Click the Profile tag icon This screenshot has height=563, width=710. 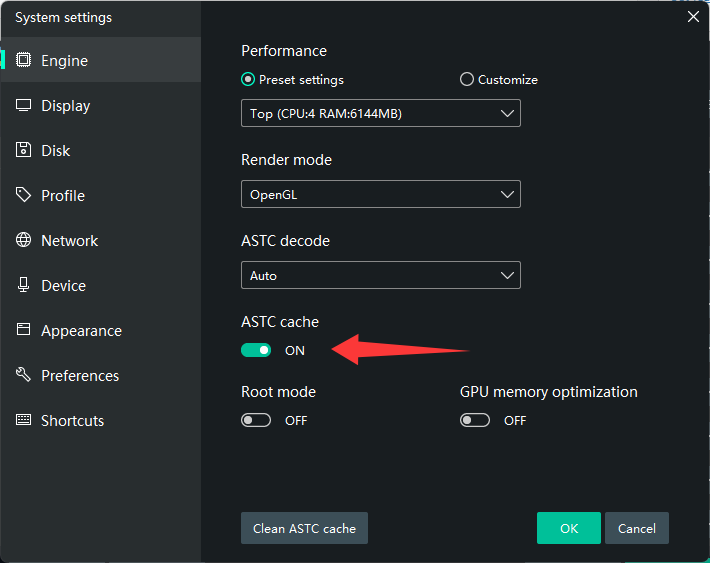tap(24, 195)
